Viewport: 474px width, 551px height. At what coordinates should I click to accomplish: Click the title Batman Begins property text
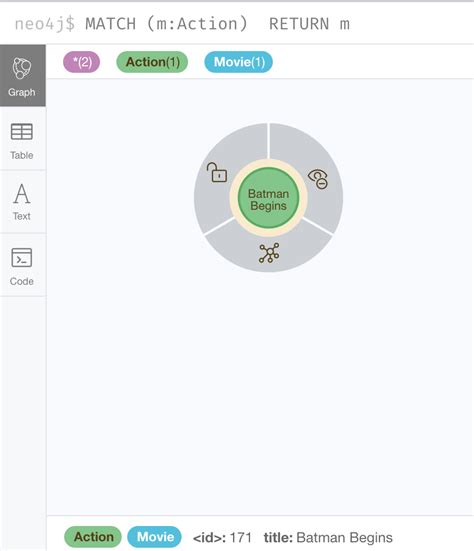click(328, 538)
